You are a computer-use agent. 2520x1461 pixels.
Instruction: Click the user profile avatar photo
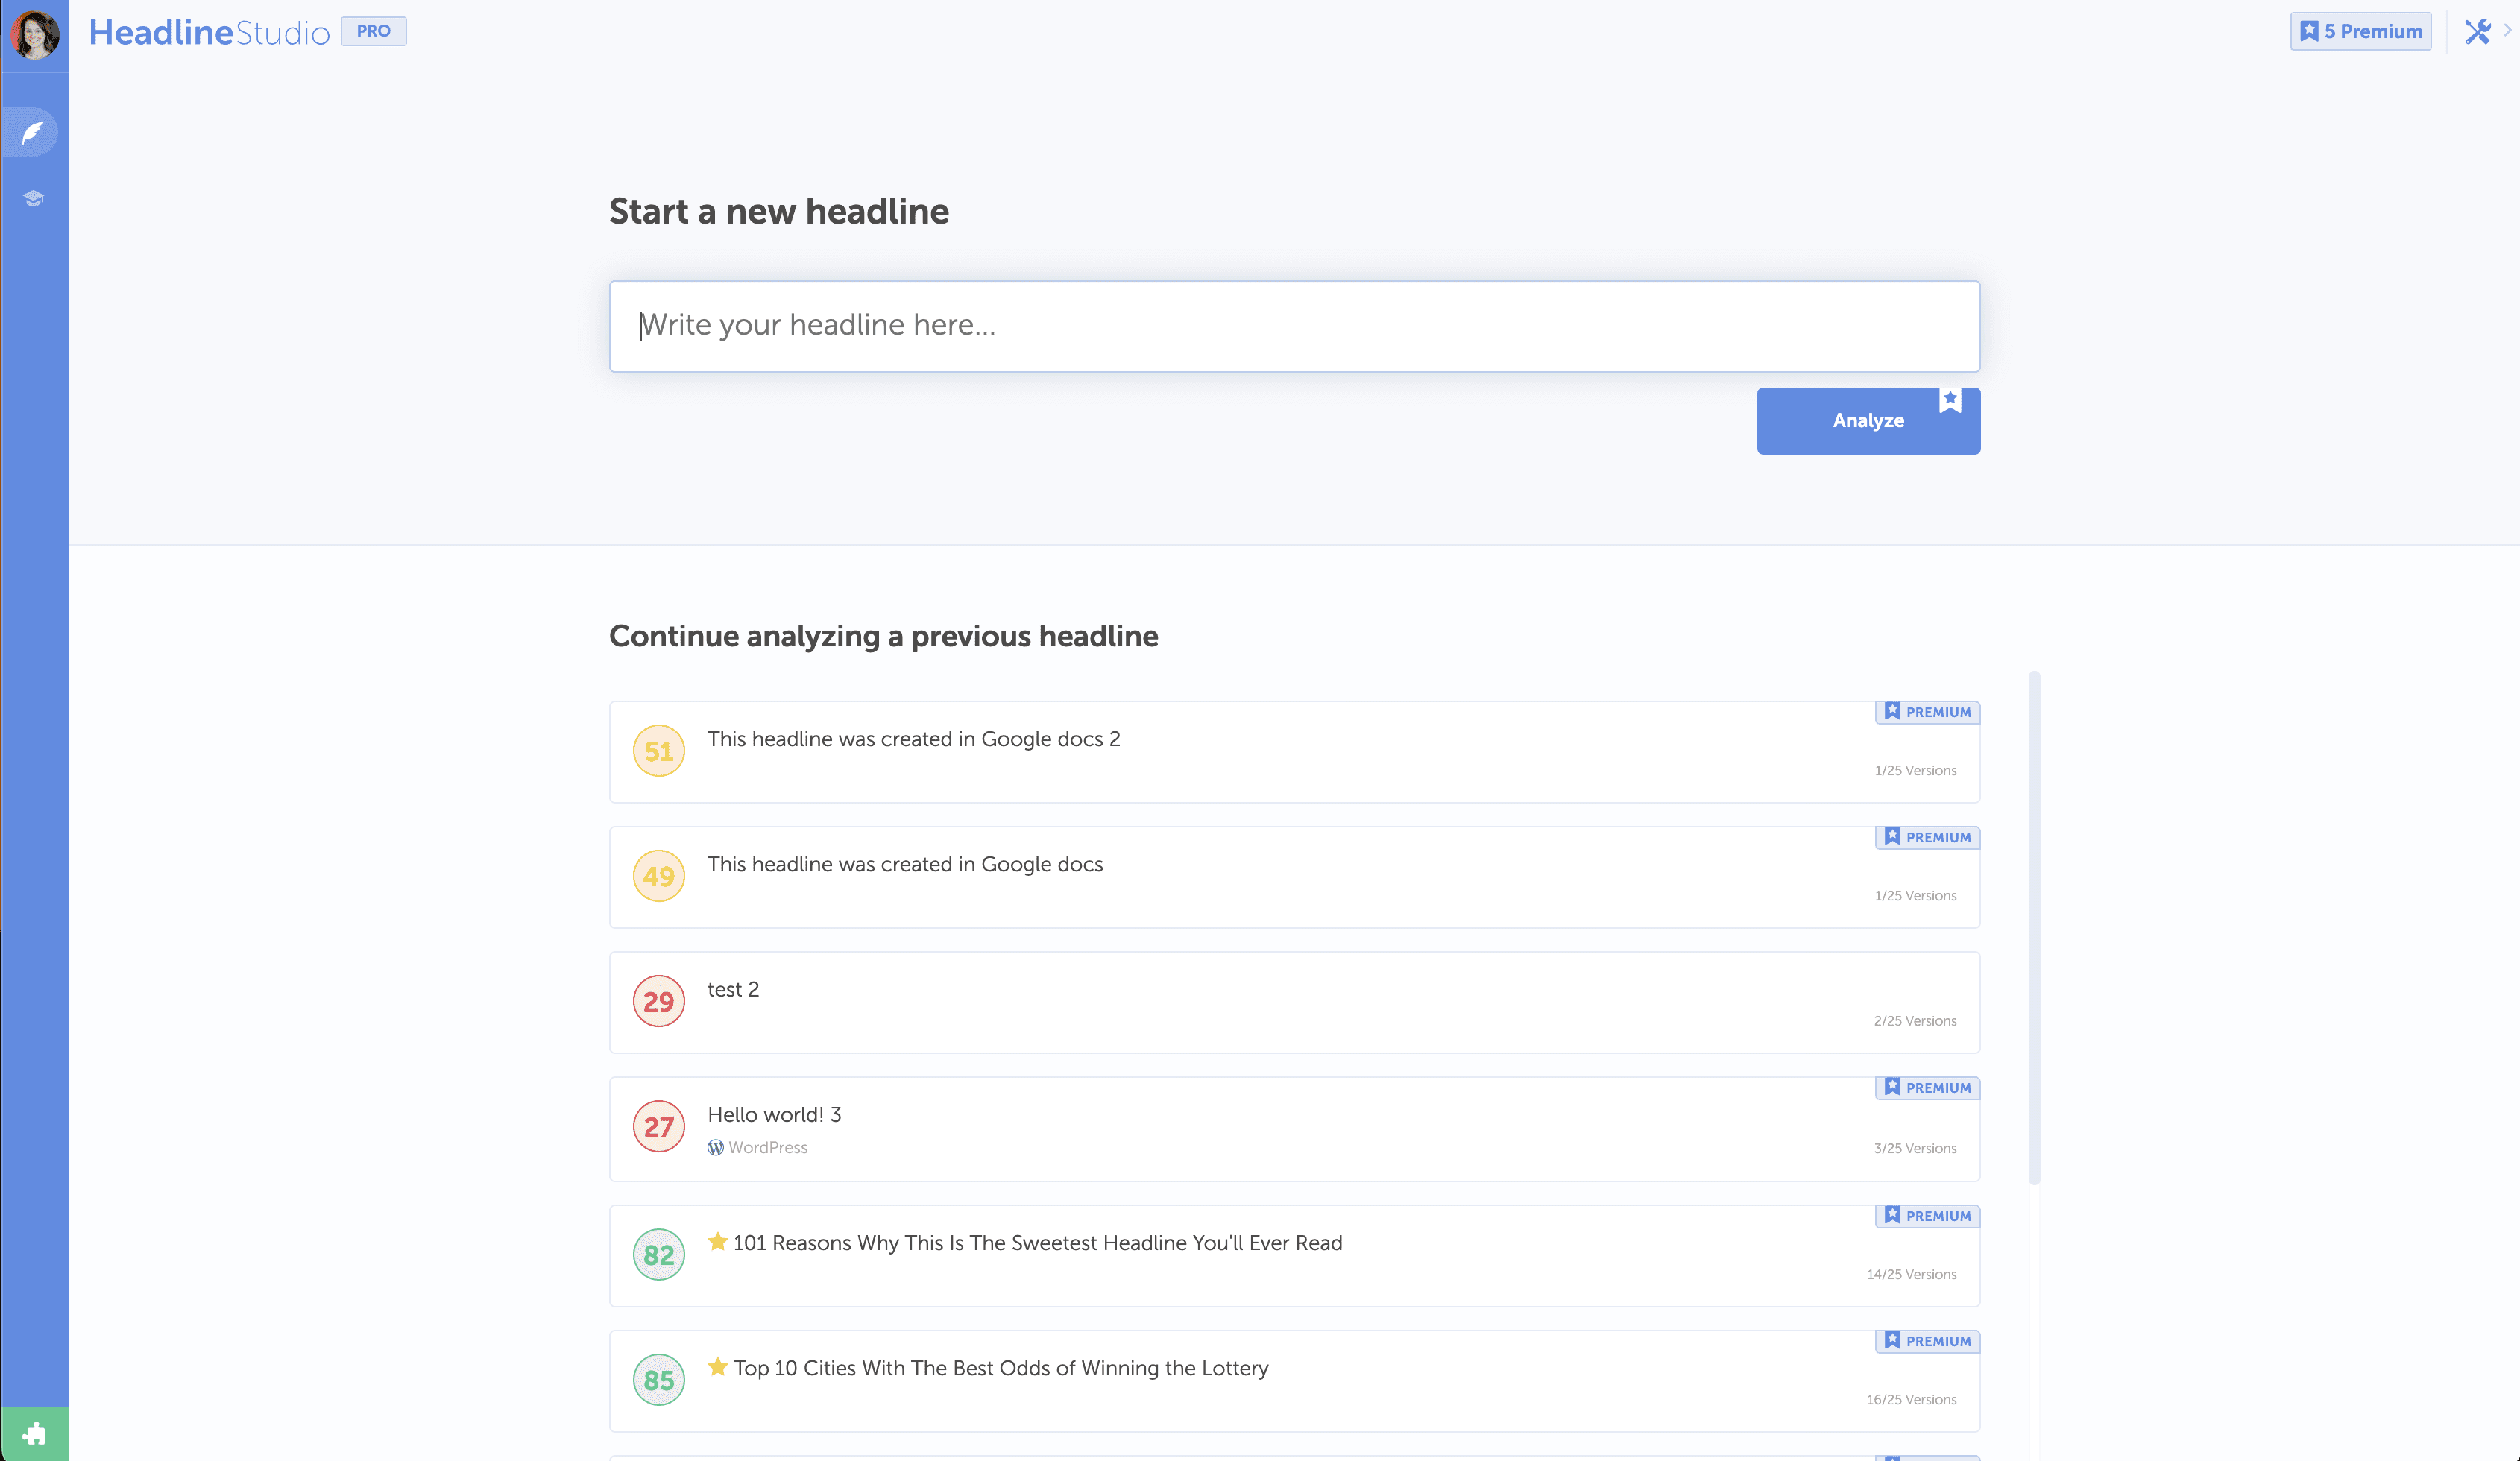click(34, 34)
